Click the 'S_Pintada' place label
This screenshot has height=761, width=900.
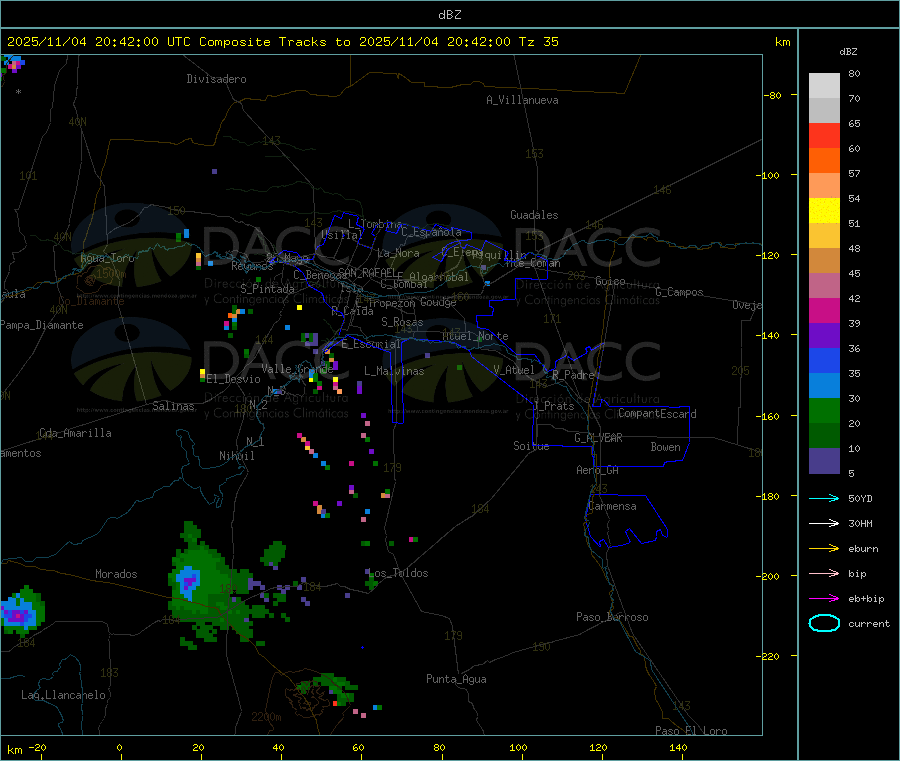pyautogui.click(x=267, y=289)
